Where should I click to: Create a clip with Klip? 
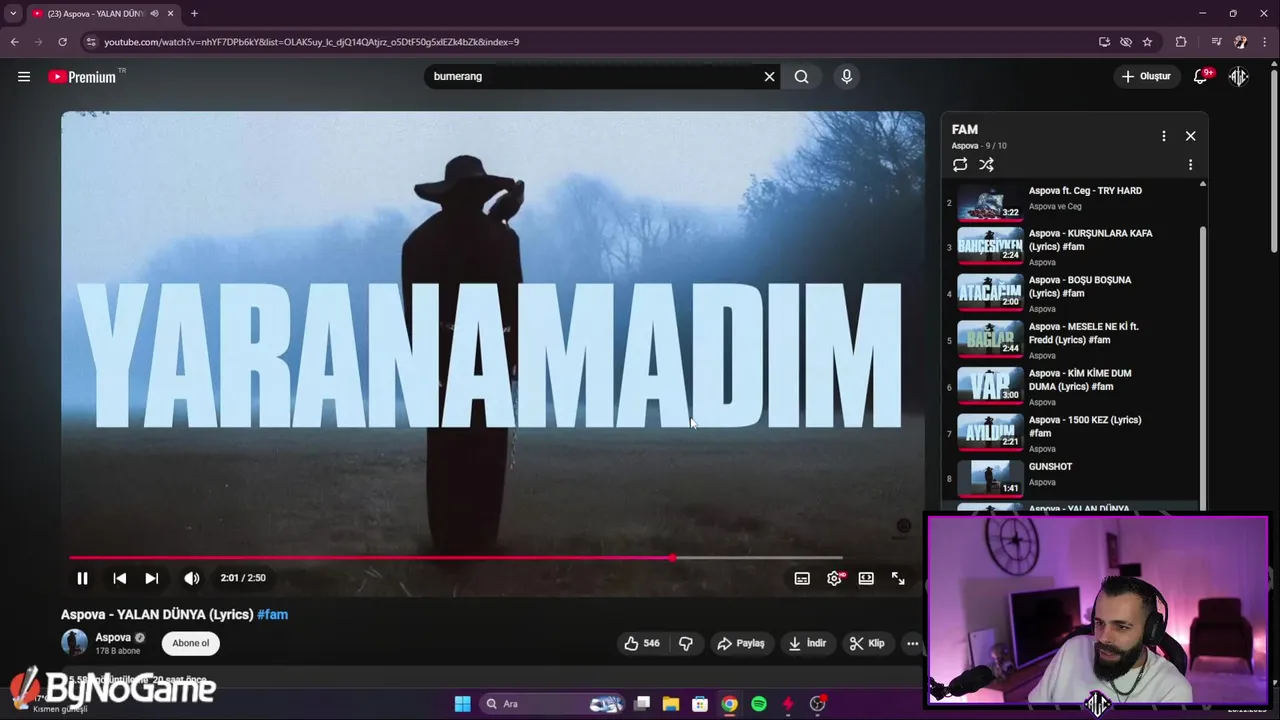point(867,643)
